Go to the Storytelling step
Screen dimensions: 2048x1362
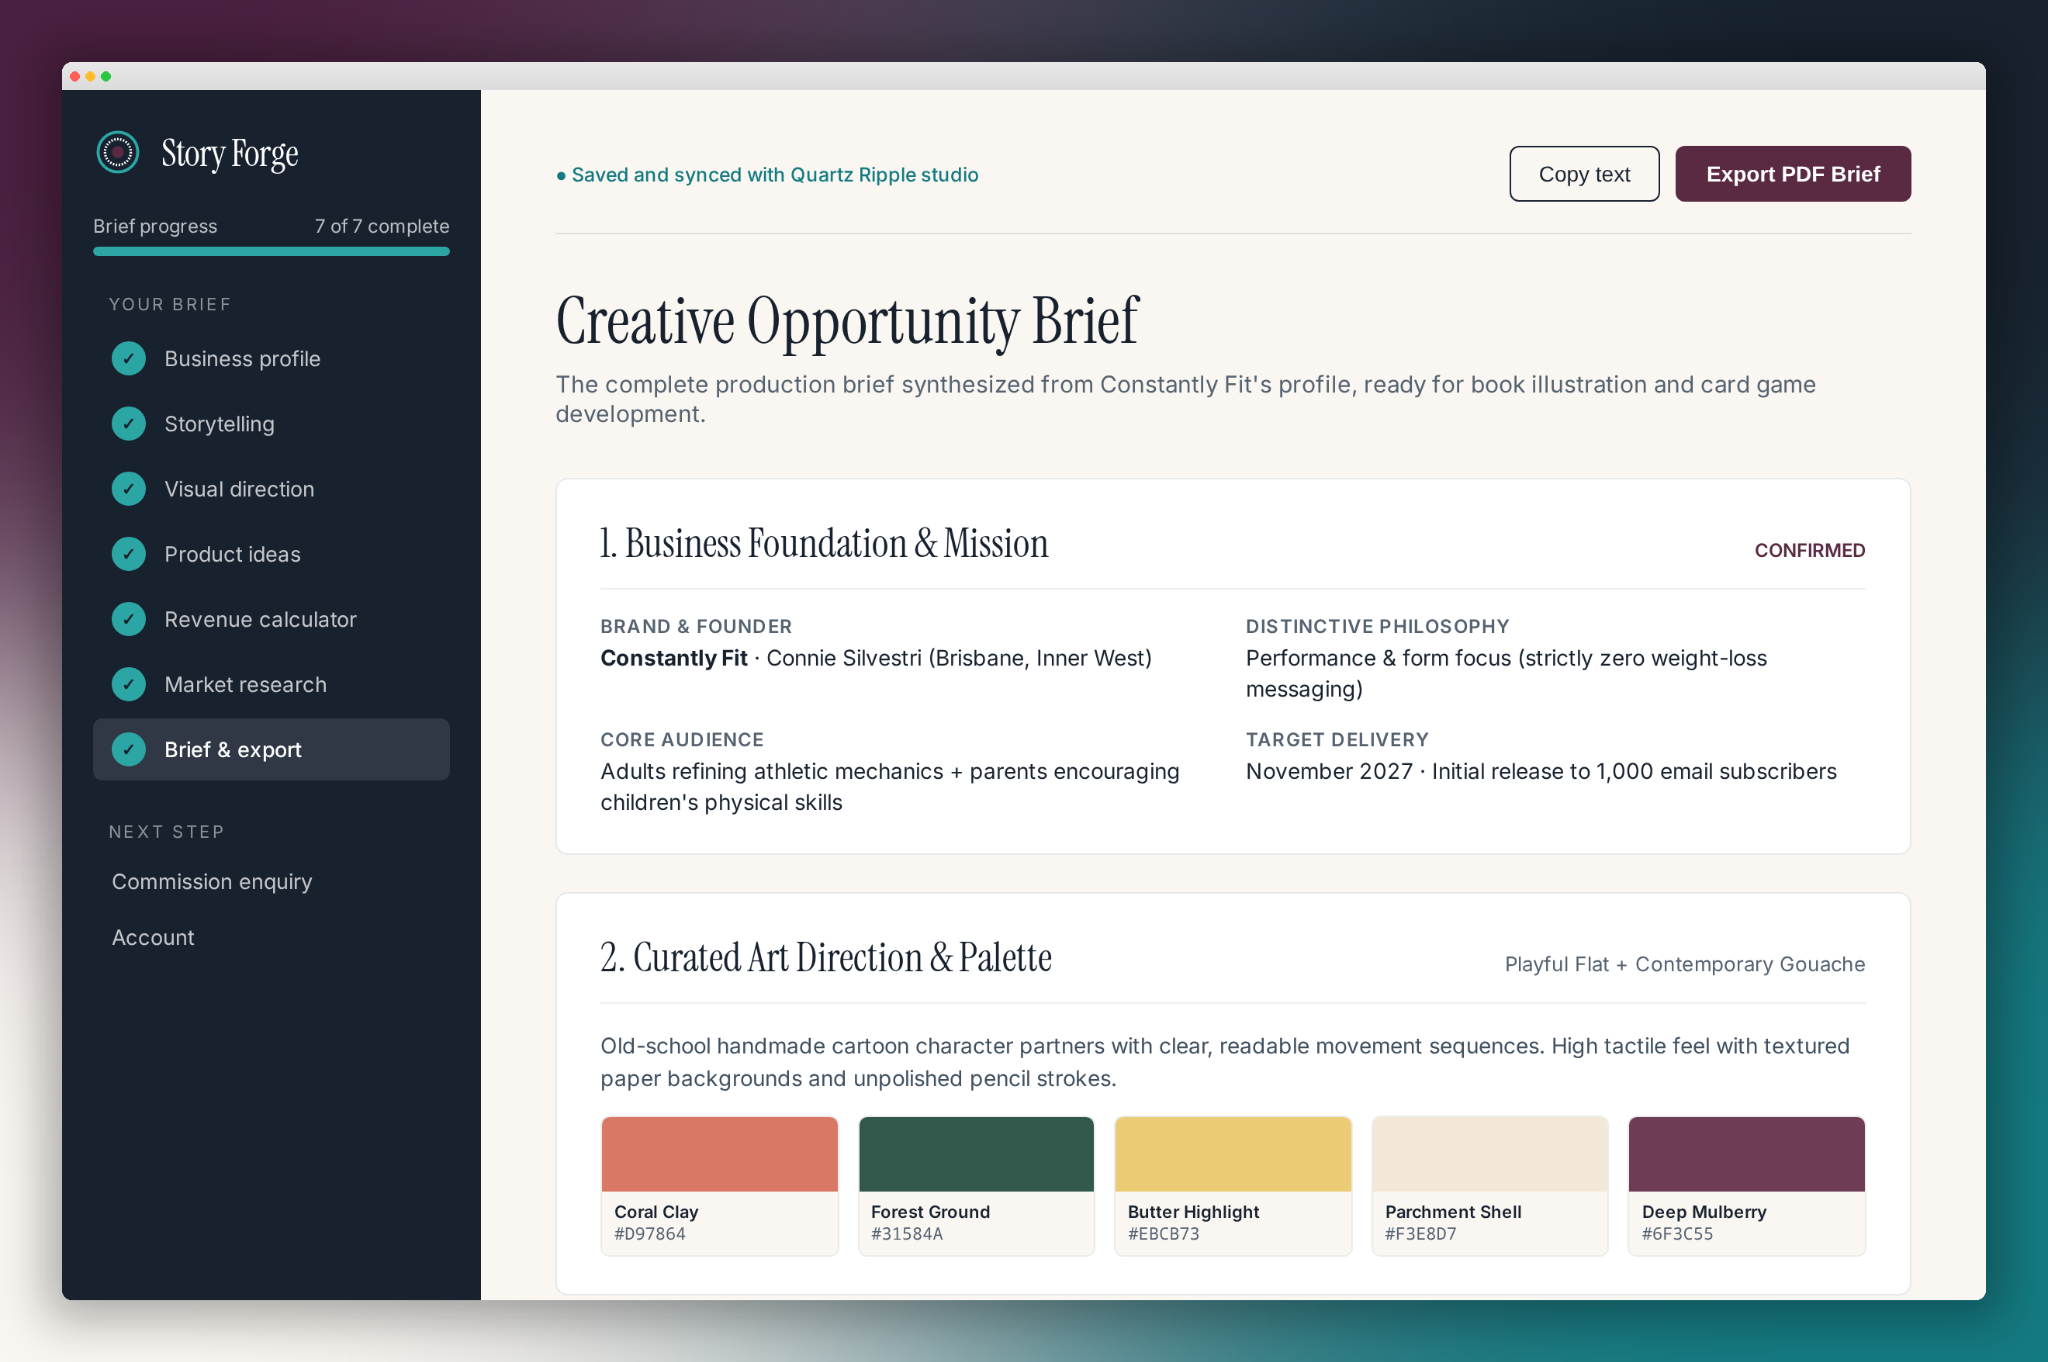[271, 424]
